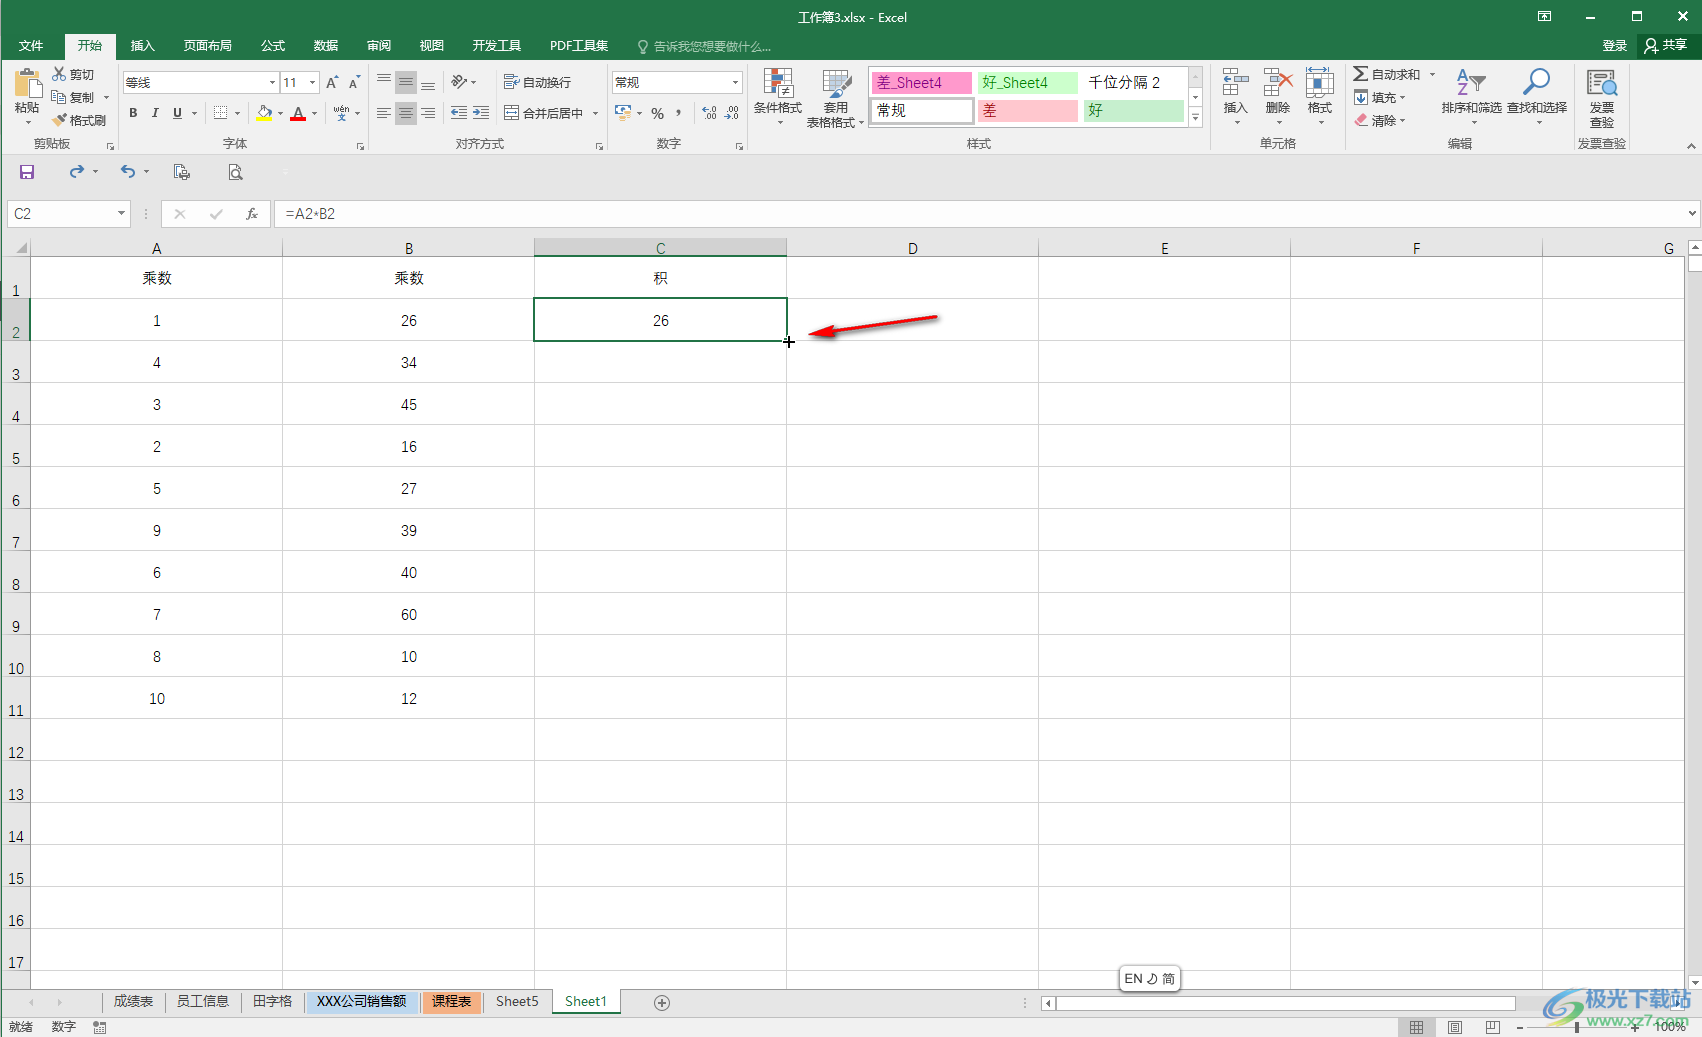The width and height of the screenshot is (1702, 1037).
Task: Click the Delete cells icon
Action: (1278, 83)
